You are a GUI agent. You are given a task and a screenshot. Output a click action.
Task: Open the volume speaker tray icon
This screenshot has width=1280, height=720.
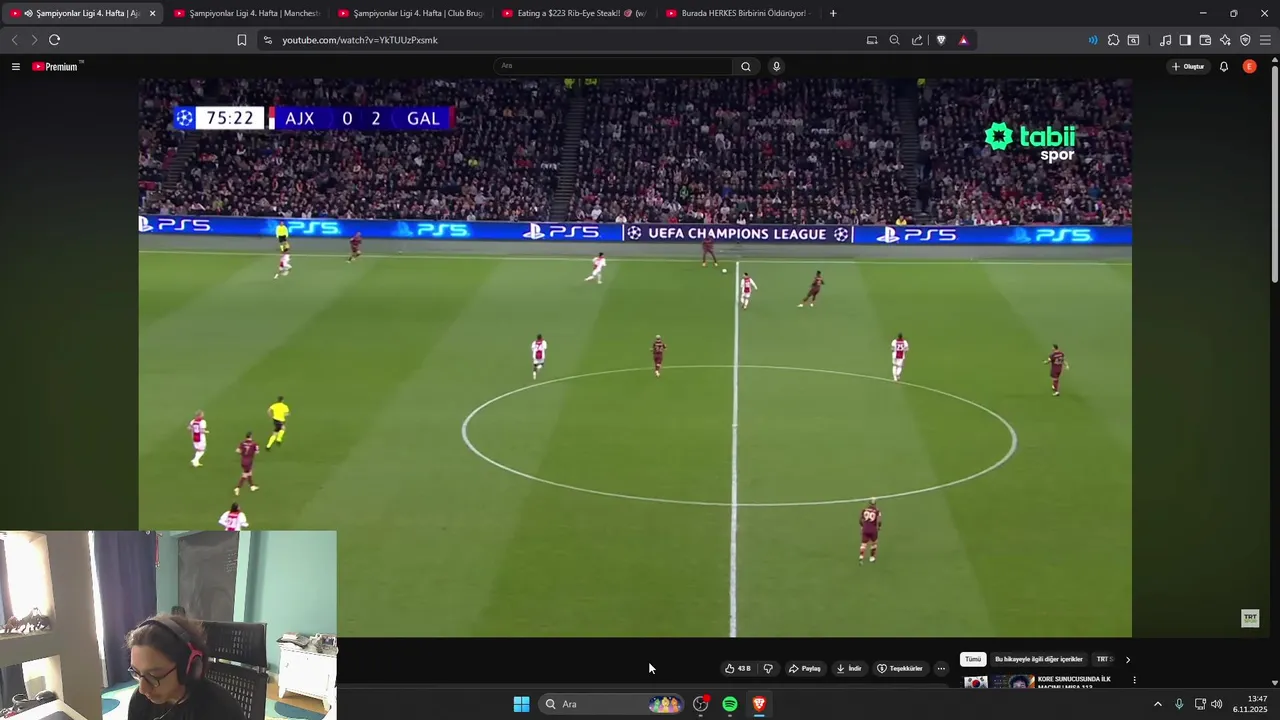pyautogui.click(x=1216, y=704)
